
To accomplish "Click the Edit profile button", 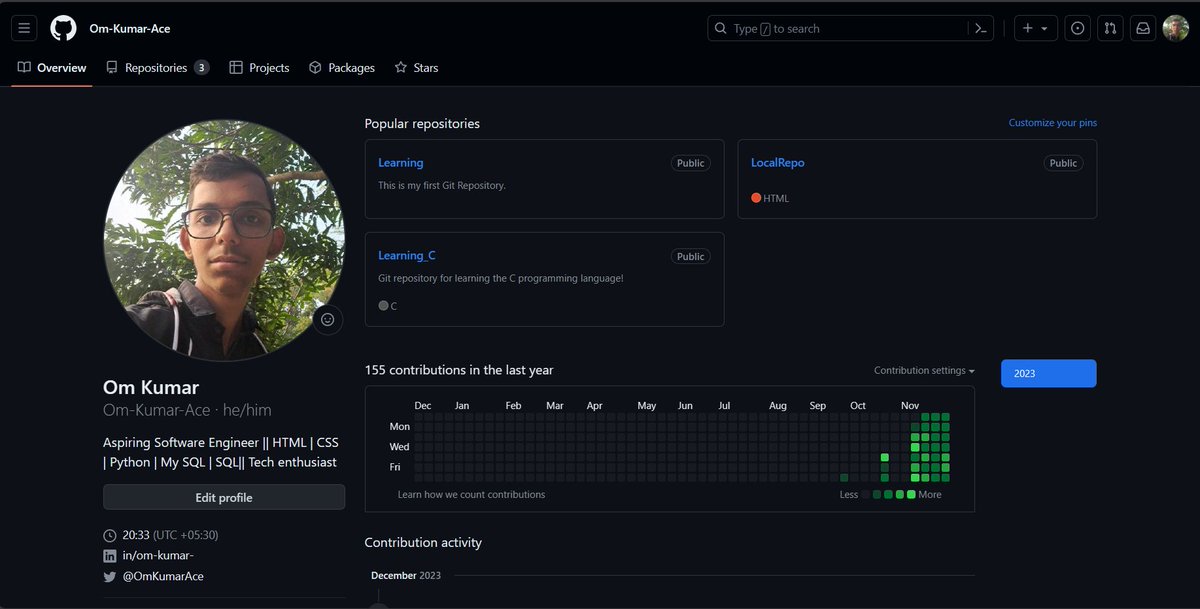I will 224,497.
